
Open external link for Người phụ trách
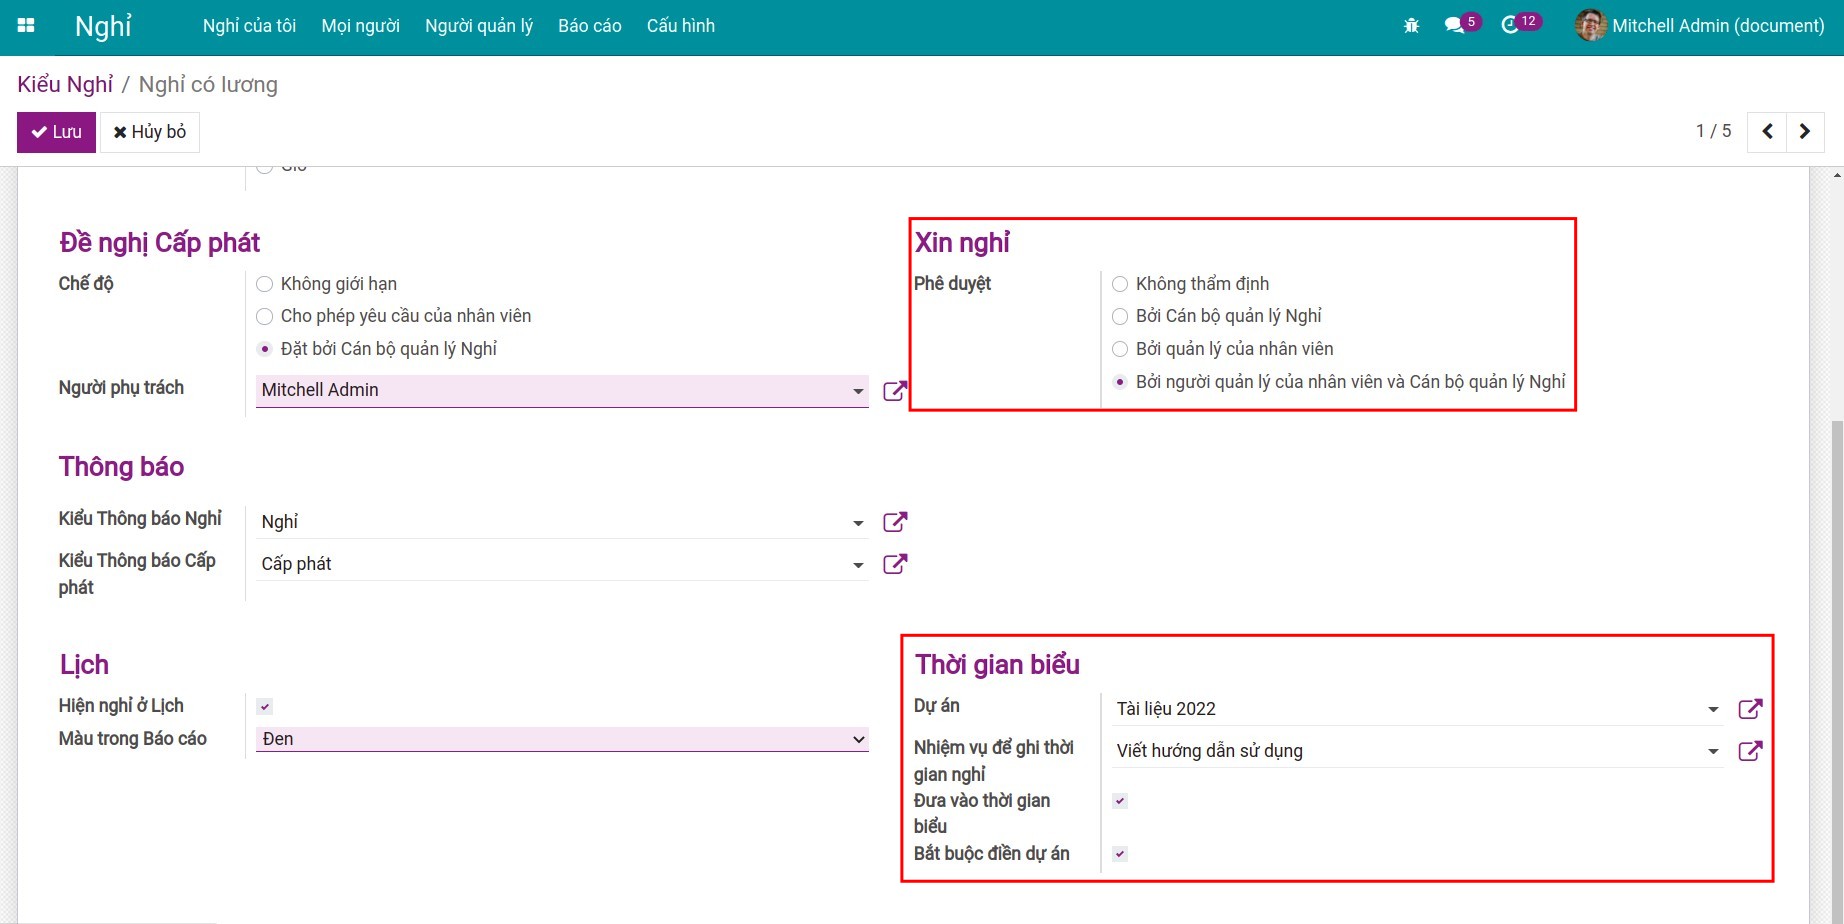pyautogui.click(x=895, y=391)
